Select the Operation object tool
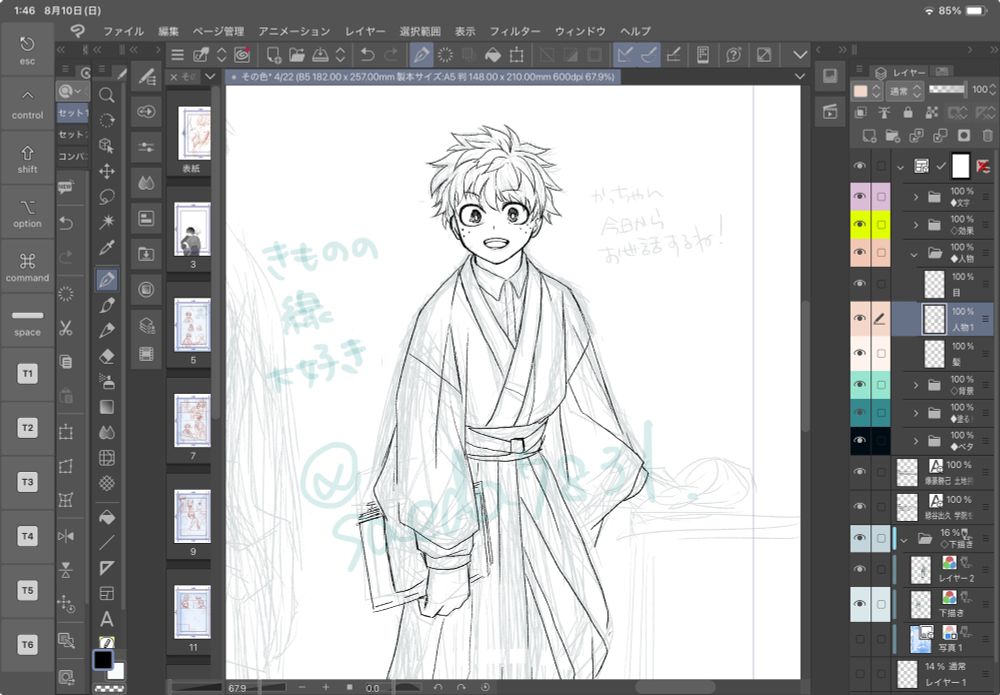This screenshot has height=695, width=1000. click(107, 145)
